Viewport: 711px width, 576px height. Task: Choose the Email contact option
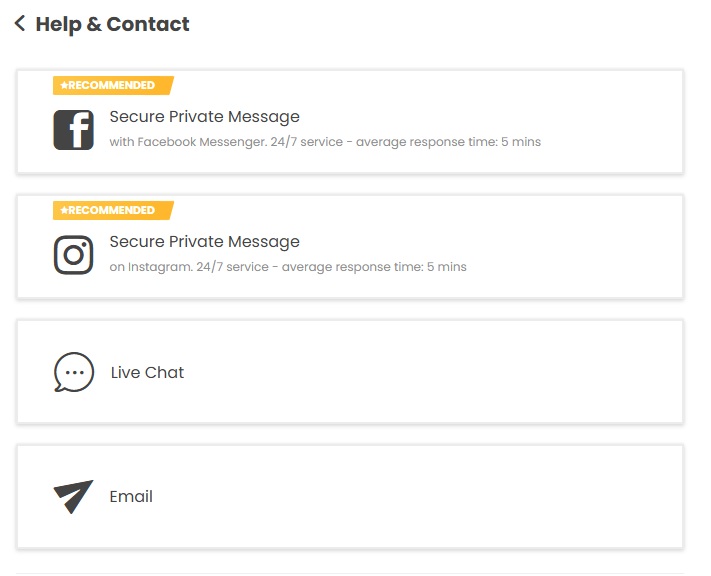(x=131, y=496)
